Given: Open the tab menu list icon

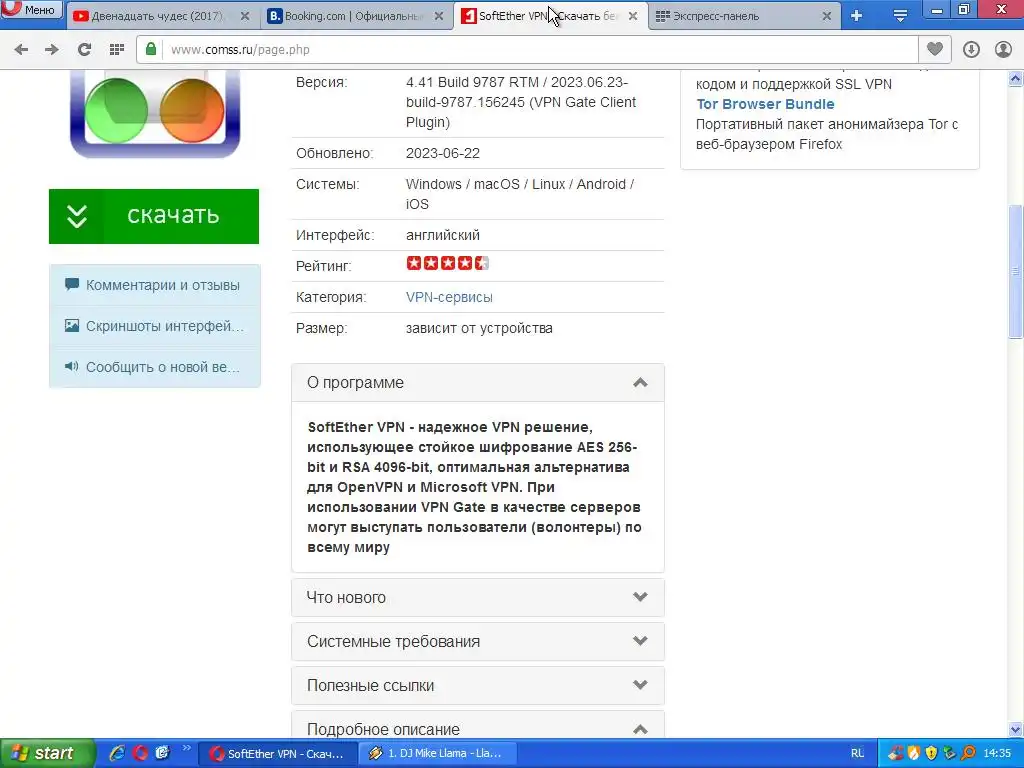Looking at the screenshot, I should click(x=901, y=16).
